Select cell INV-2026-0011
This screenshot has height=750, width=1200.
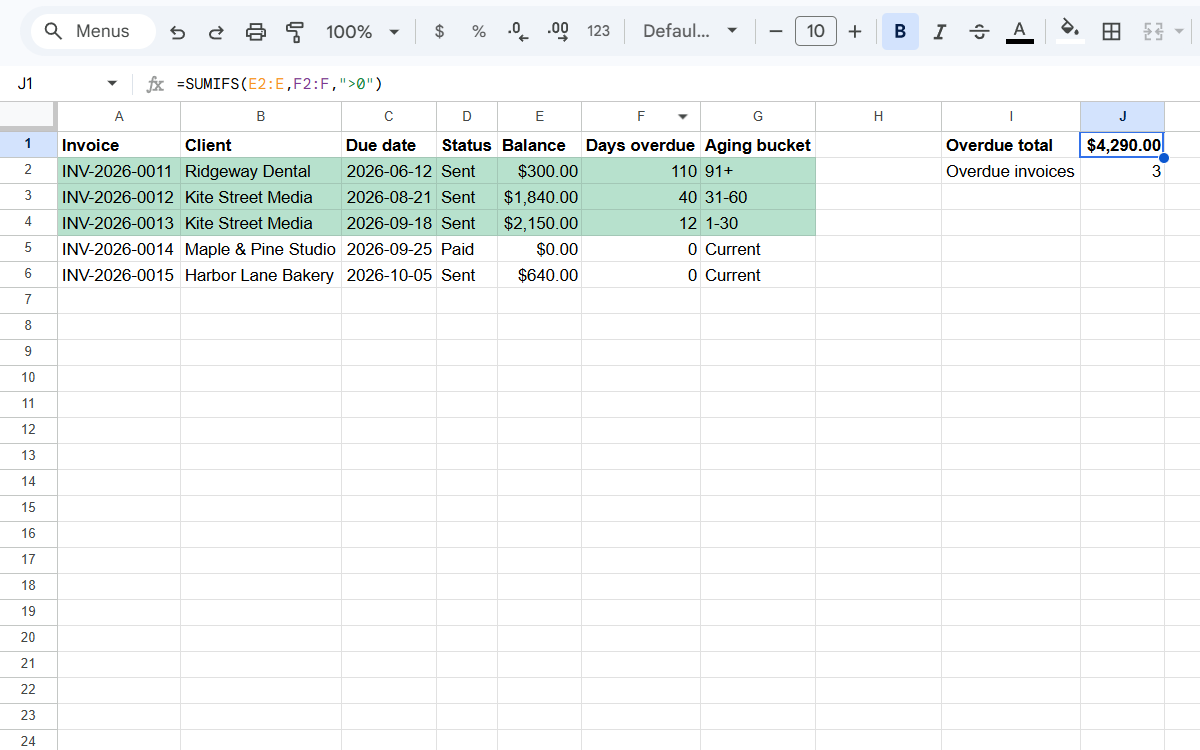(x=119, y=171)
